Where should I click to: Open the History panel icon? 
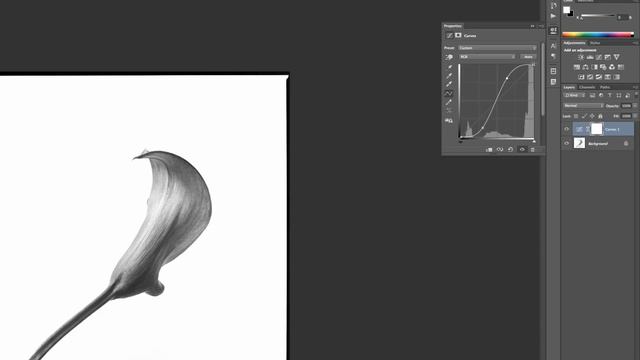[x=553, y=6]
